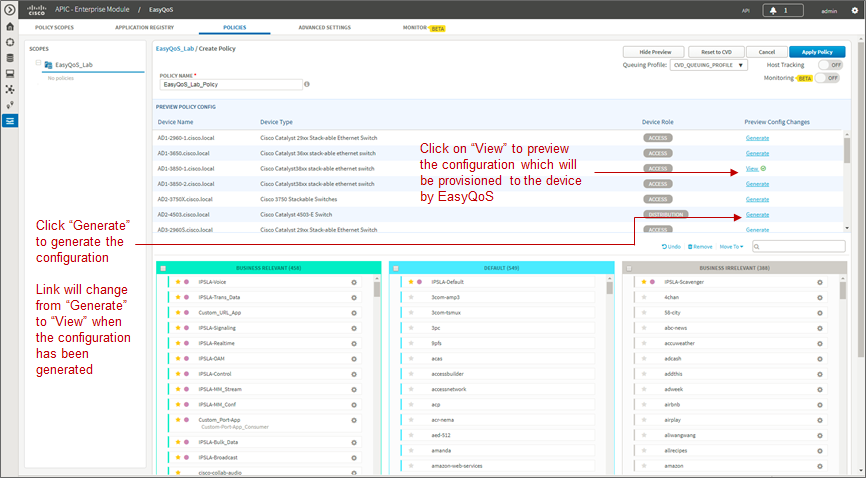Click Generate link for AD2-3750X.cisco.local
Image resolution: width=866 pixels, height=478 pixels.
[757, 199]
